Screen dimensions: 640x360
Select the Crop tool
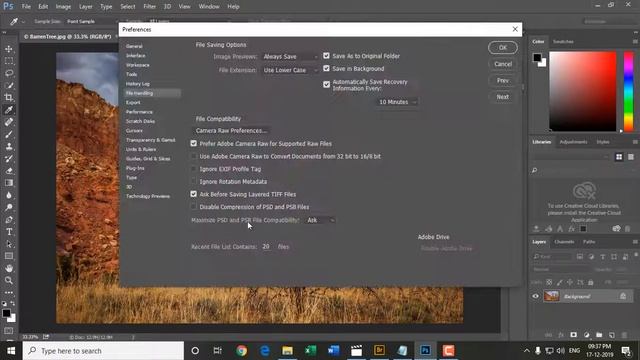(x=9, y=98)
